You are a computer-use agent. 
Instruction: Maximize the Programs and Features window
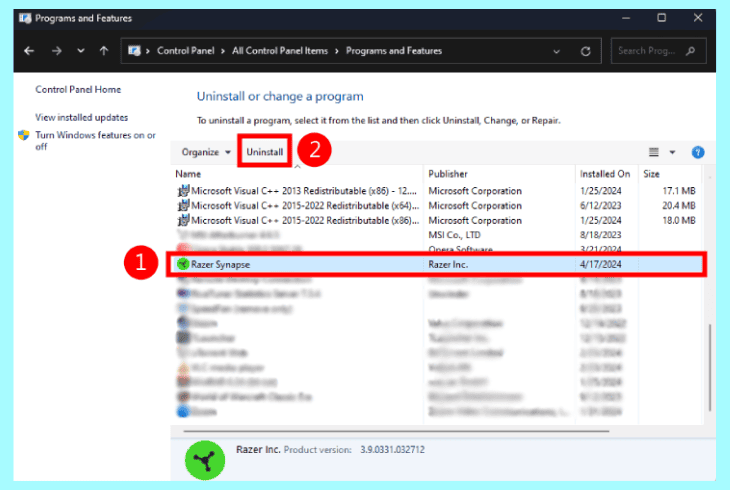click(x=662, y=18)
